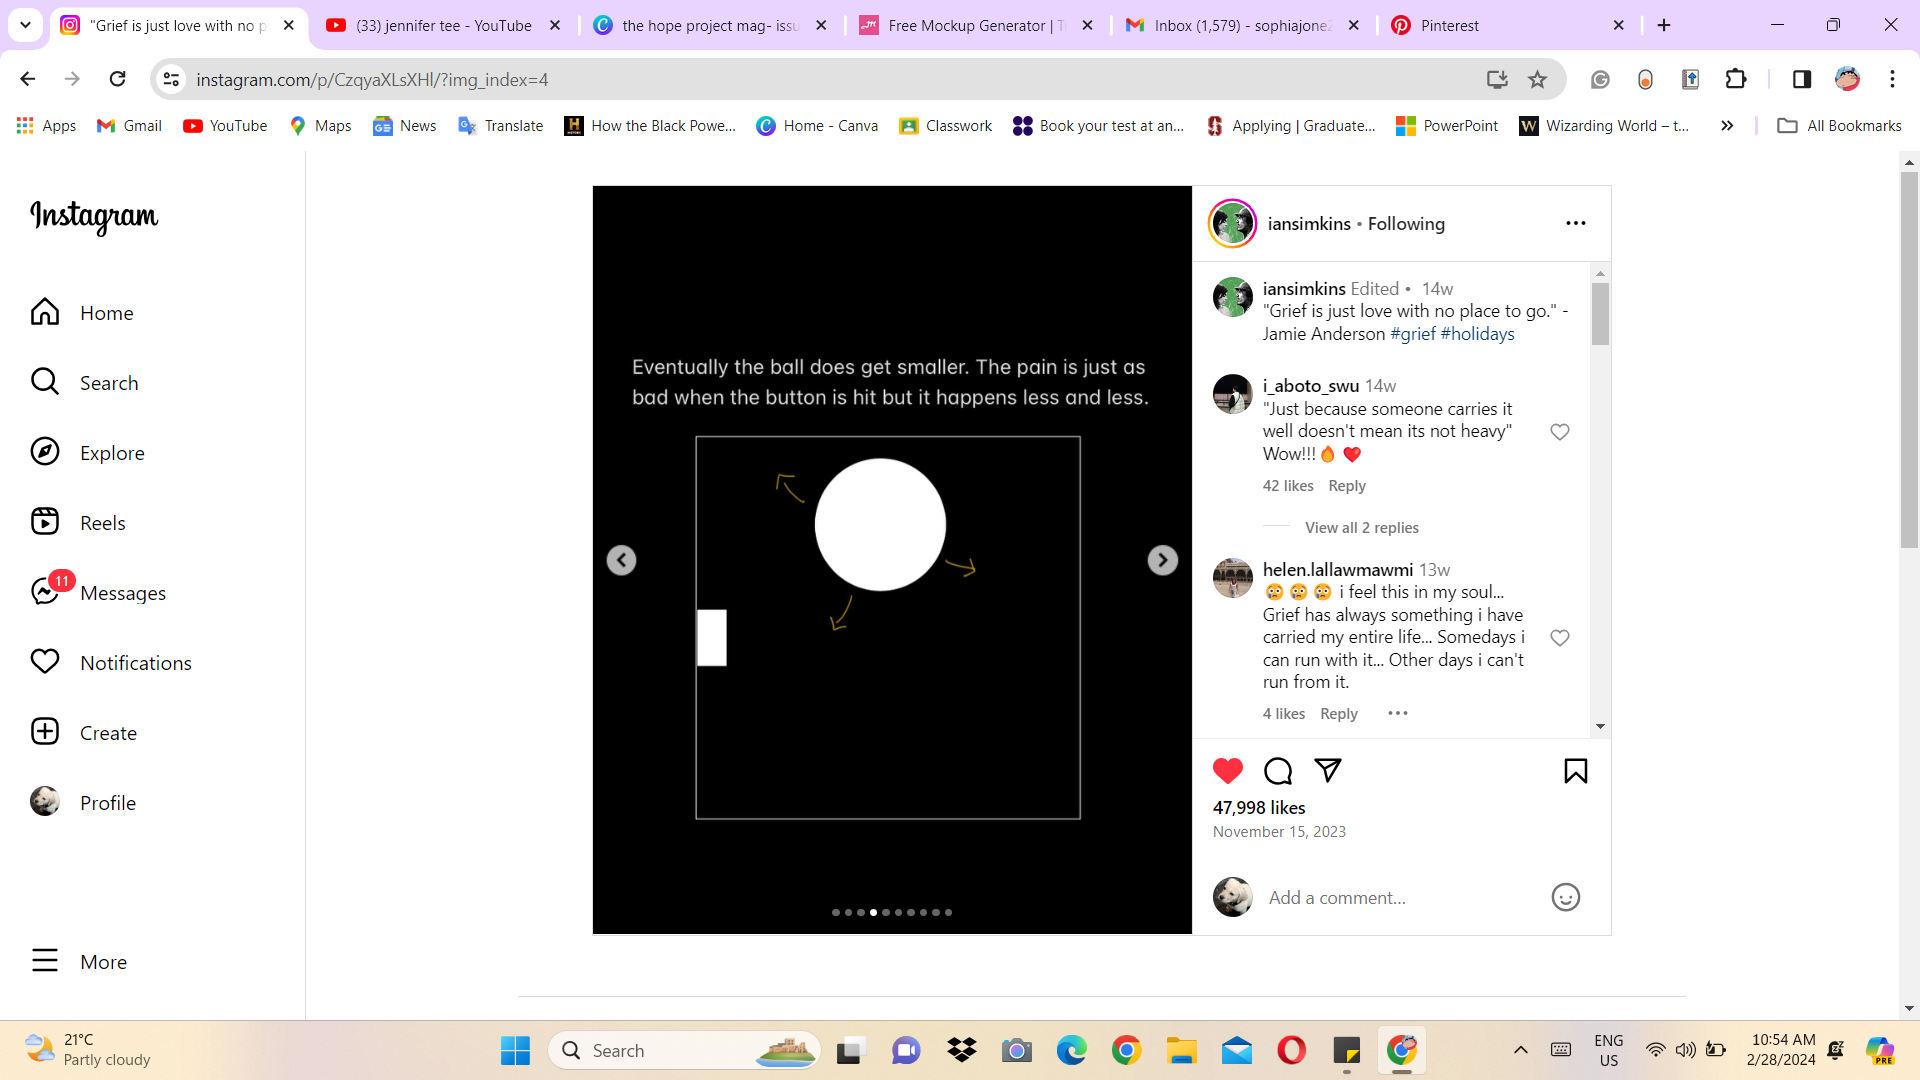Expand the More menu in sidebar
The image size is (1920, 1080).
pos(45,961)
